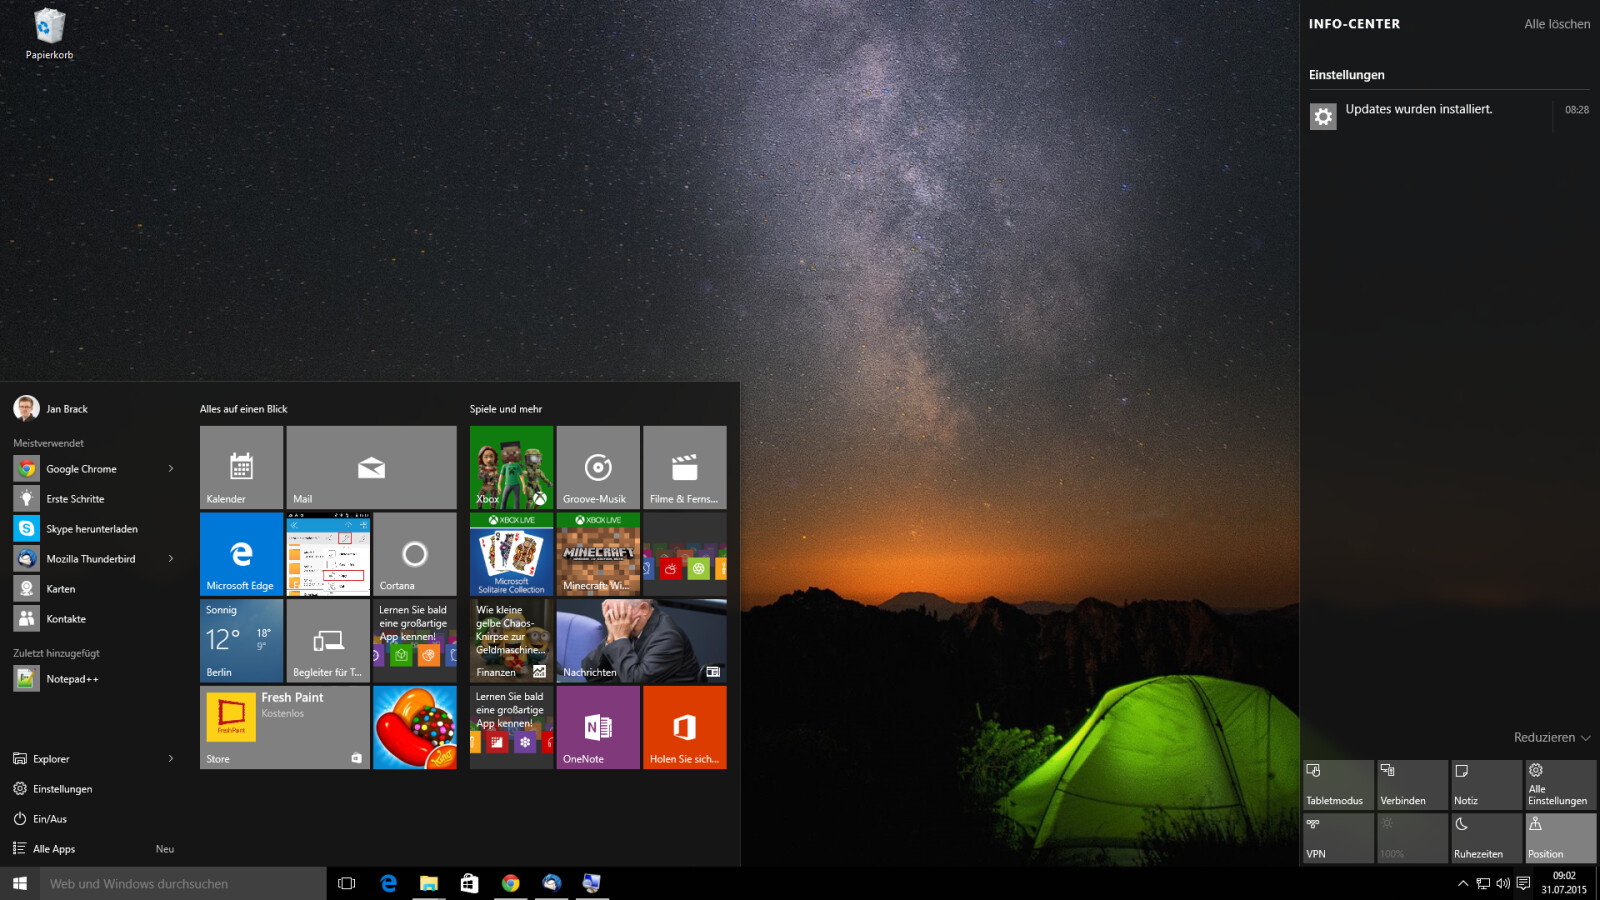Screen dimensions: 1600x900
Task: Open Task View on the taskbar
Action: click(x=347, y=883)
